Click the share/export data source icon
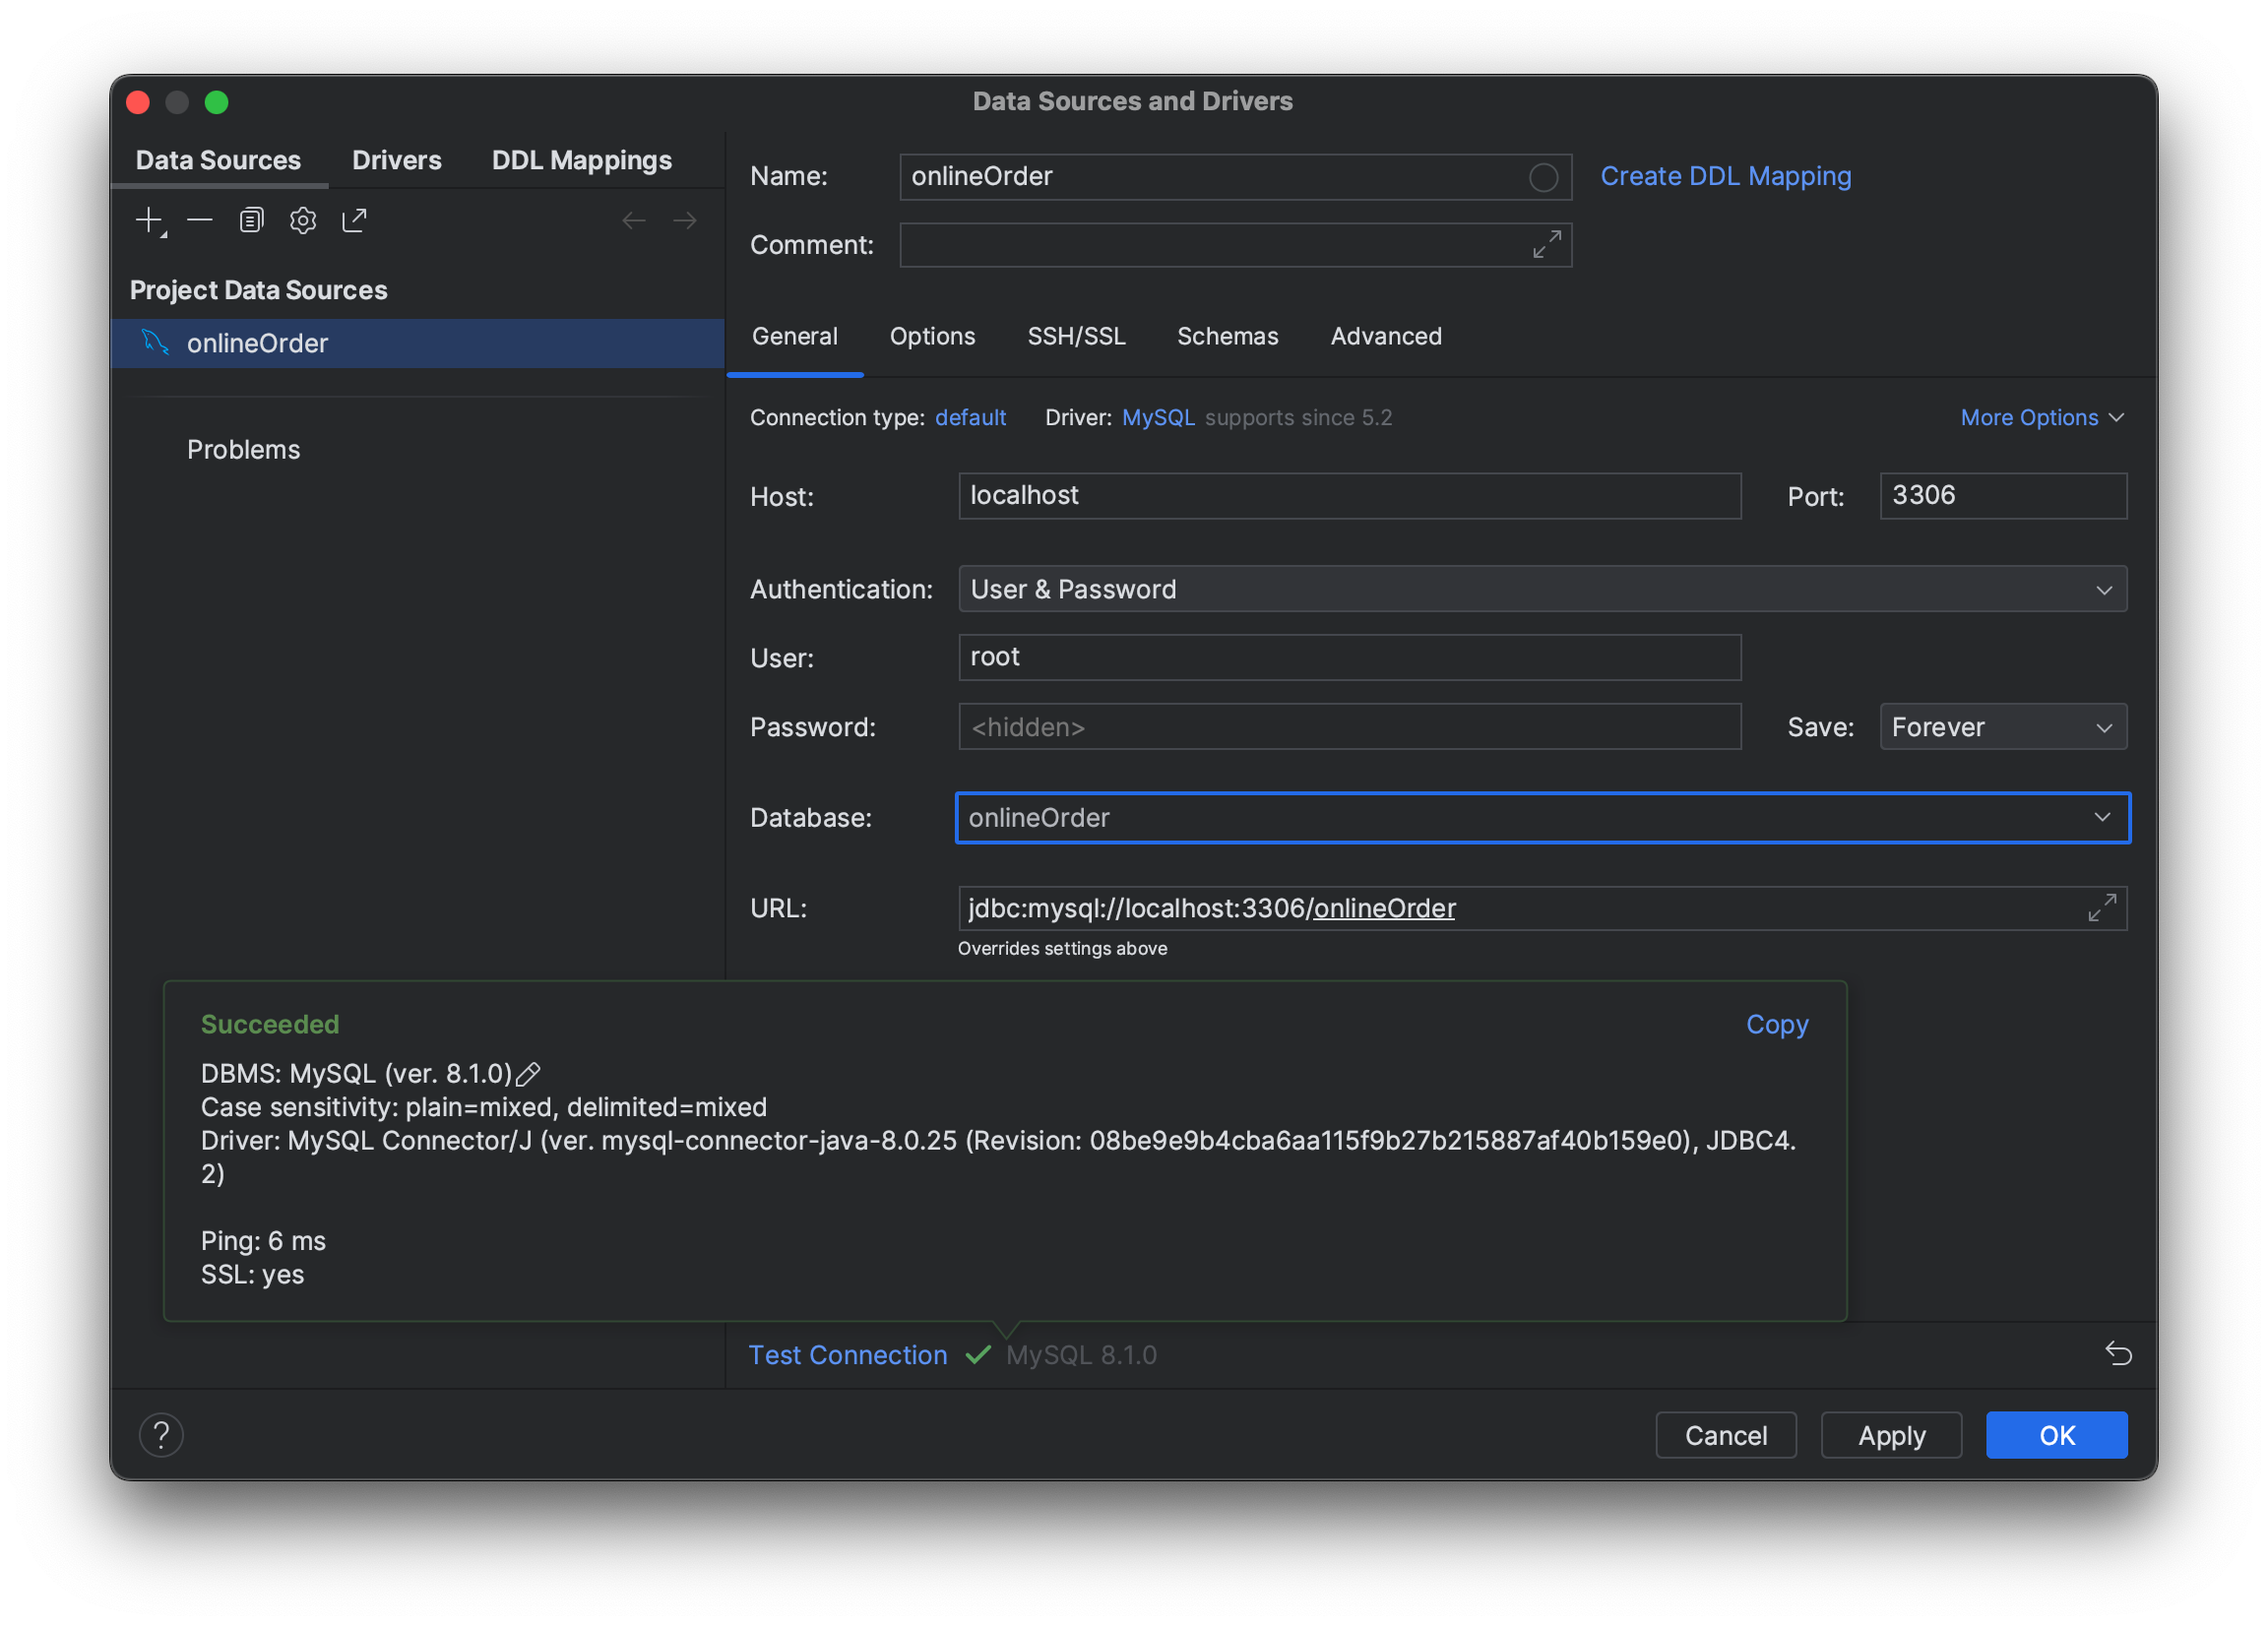This screenshot has height=1626, width=2268. point(353,219)
